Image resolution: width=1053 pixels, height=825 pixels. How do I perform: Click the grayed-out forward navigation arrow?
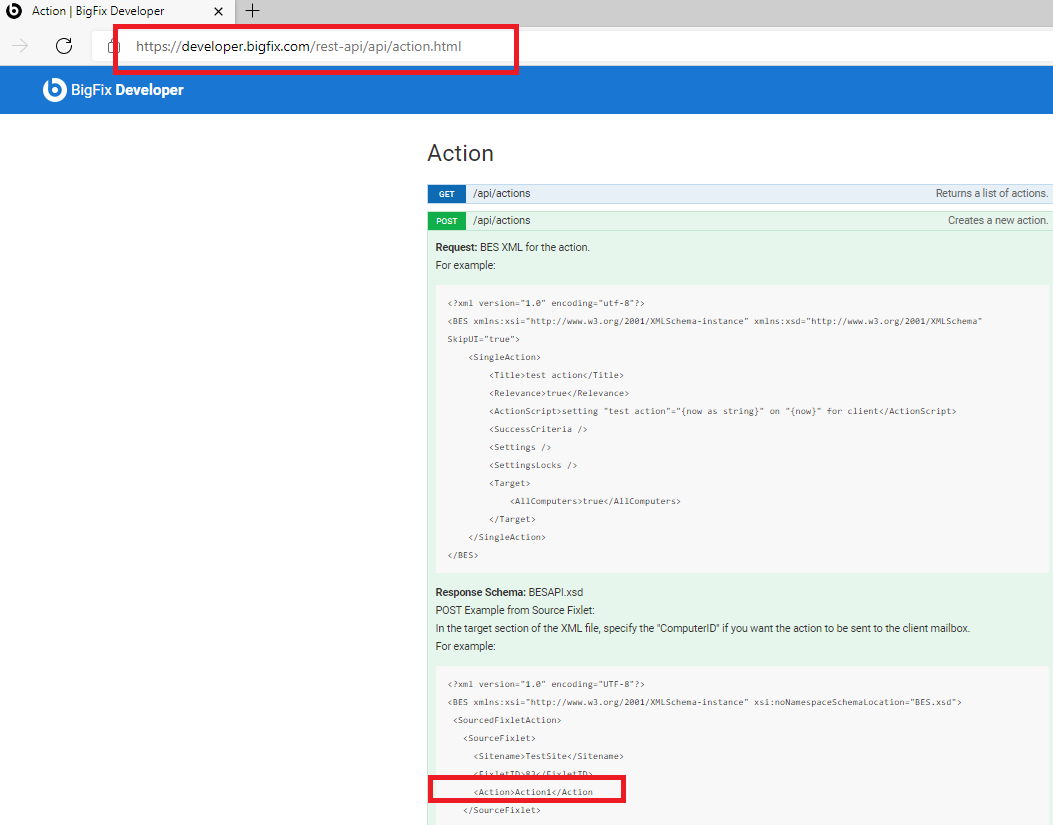19,45
